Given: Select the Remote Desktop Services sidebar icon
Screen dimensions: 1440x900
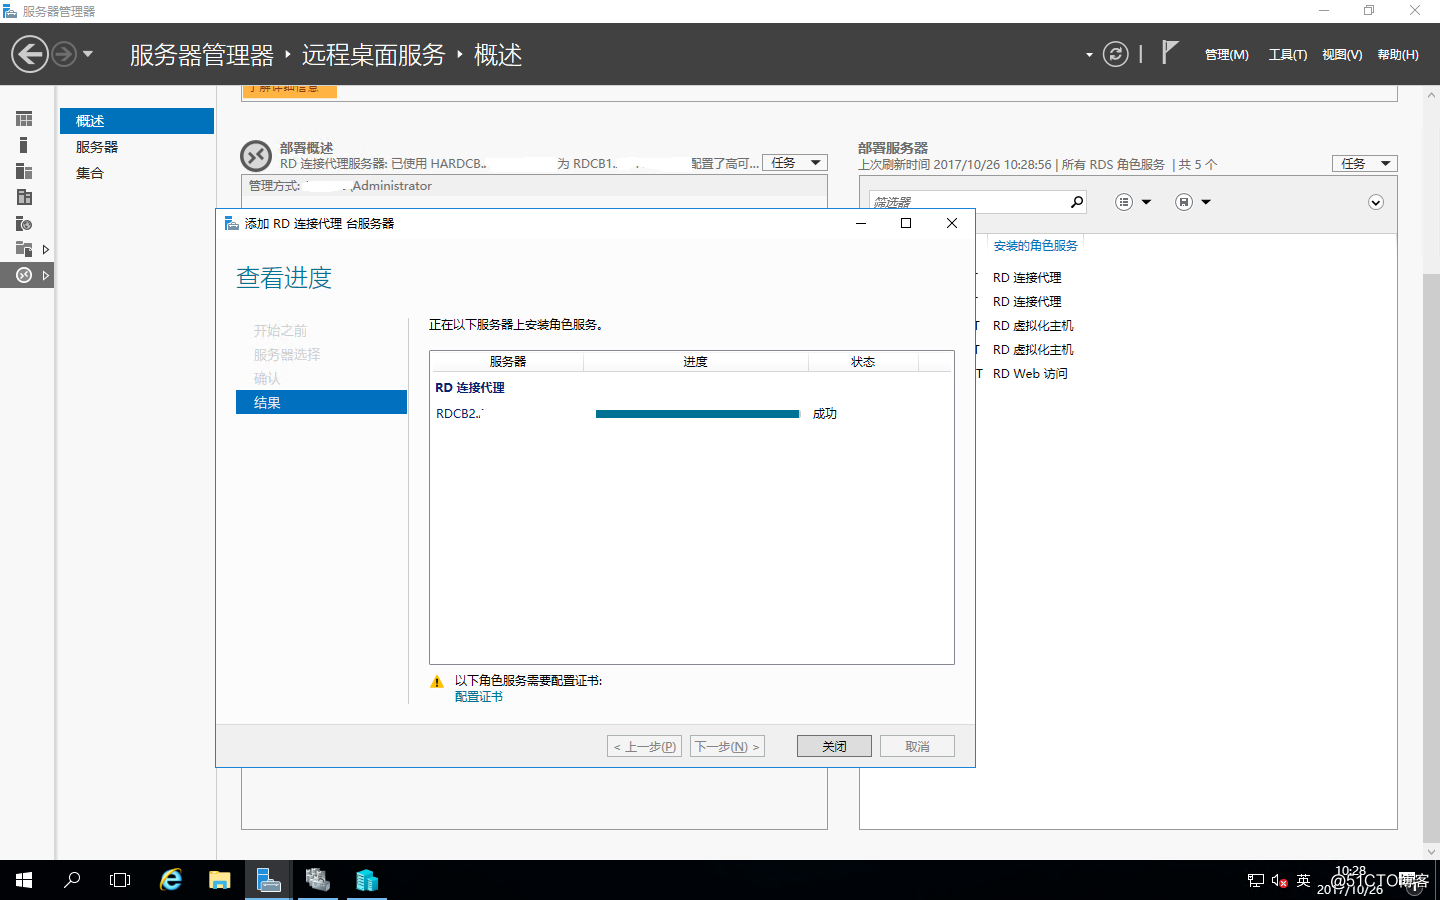Looking at the screenshot, I should tap(24, 275).
